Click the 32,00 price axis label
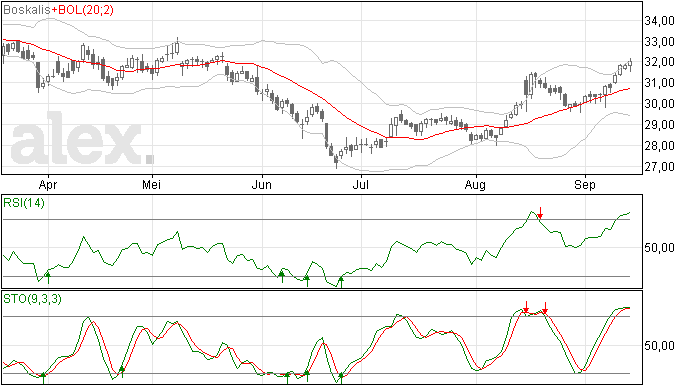The height and width of the screenshot is (387, 690). pyautogui.click(x=659, y=62)
